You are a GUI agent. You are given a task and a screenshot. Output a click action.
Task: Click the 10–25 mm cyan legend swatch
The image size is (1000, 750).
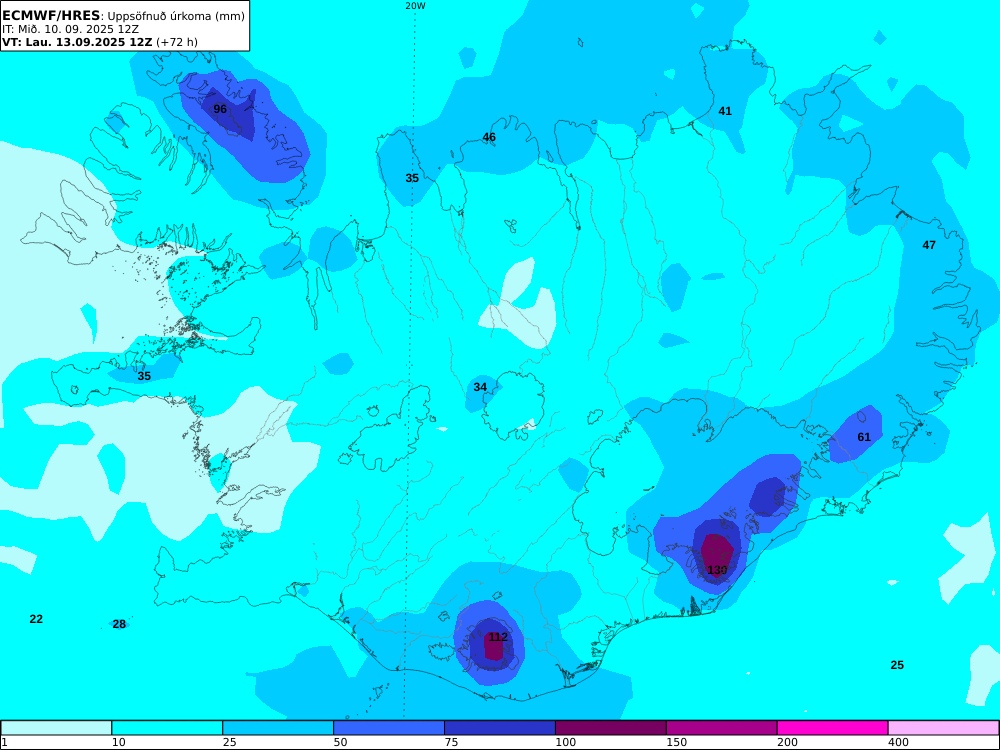[x=167, y=728]
